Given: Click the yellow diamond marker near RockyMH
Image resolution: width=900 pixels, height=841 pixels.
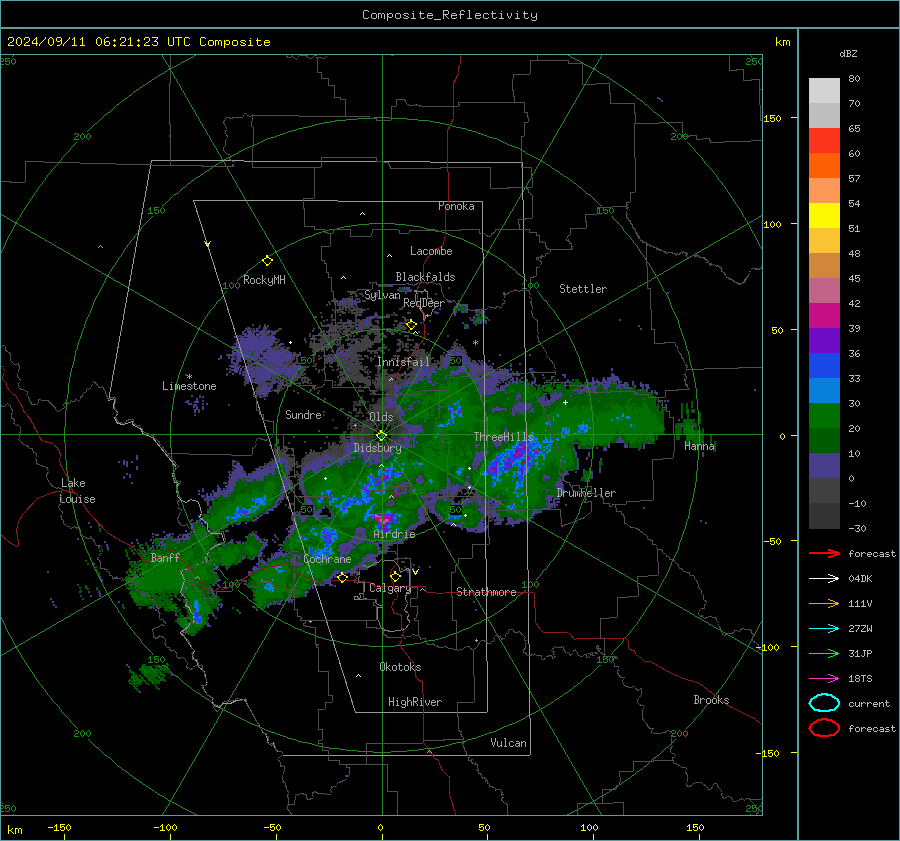Looking at the screenshot, I should pyautogui.click(x=267, y=261).
